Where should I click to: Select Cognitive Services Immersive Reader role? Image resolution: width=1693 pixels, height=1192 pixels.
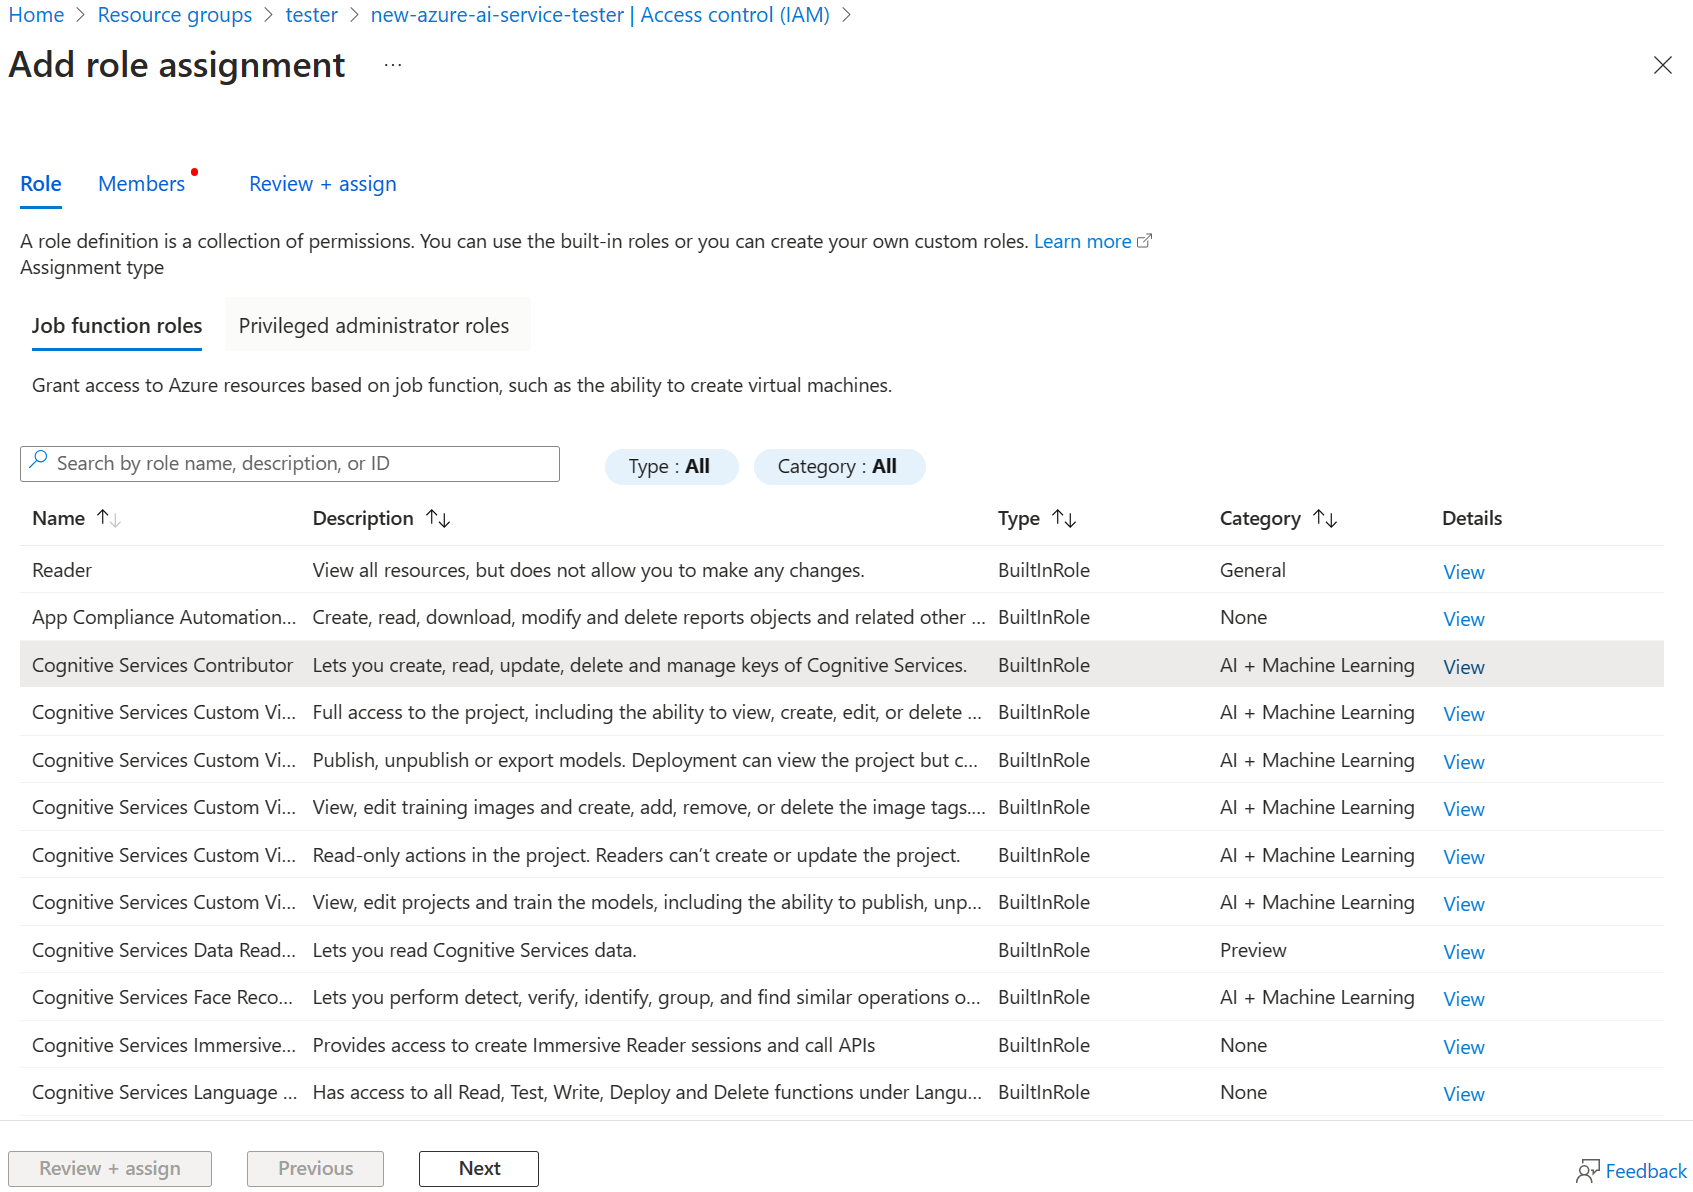click(842, 1045)
